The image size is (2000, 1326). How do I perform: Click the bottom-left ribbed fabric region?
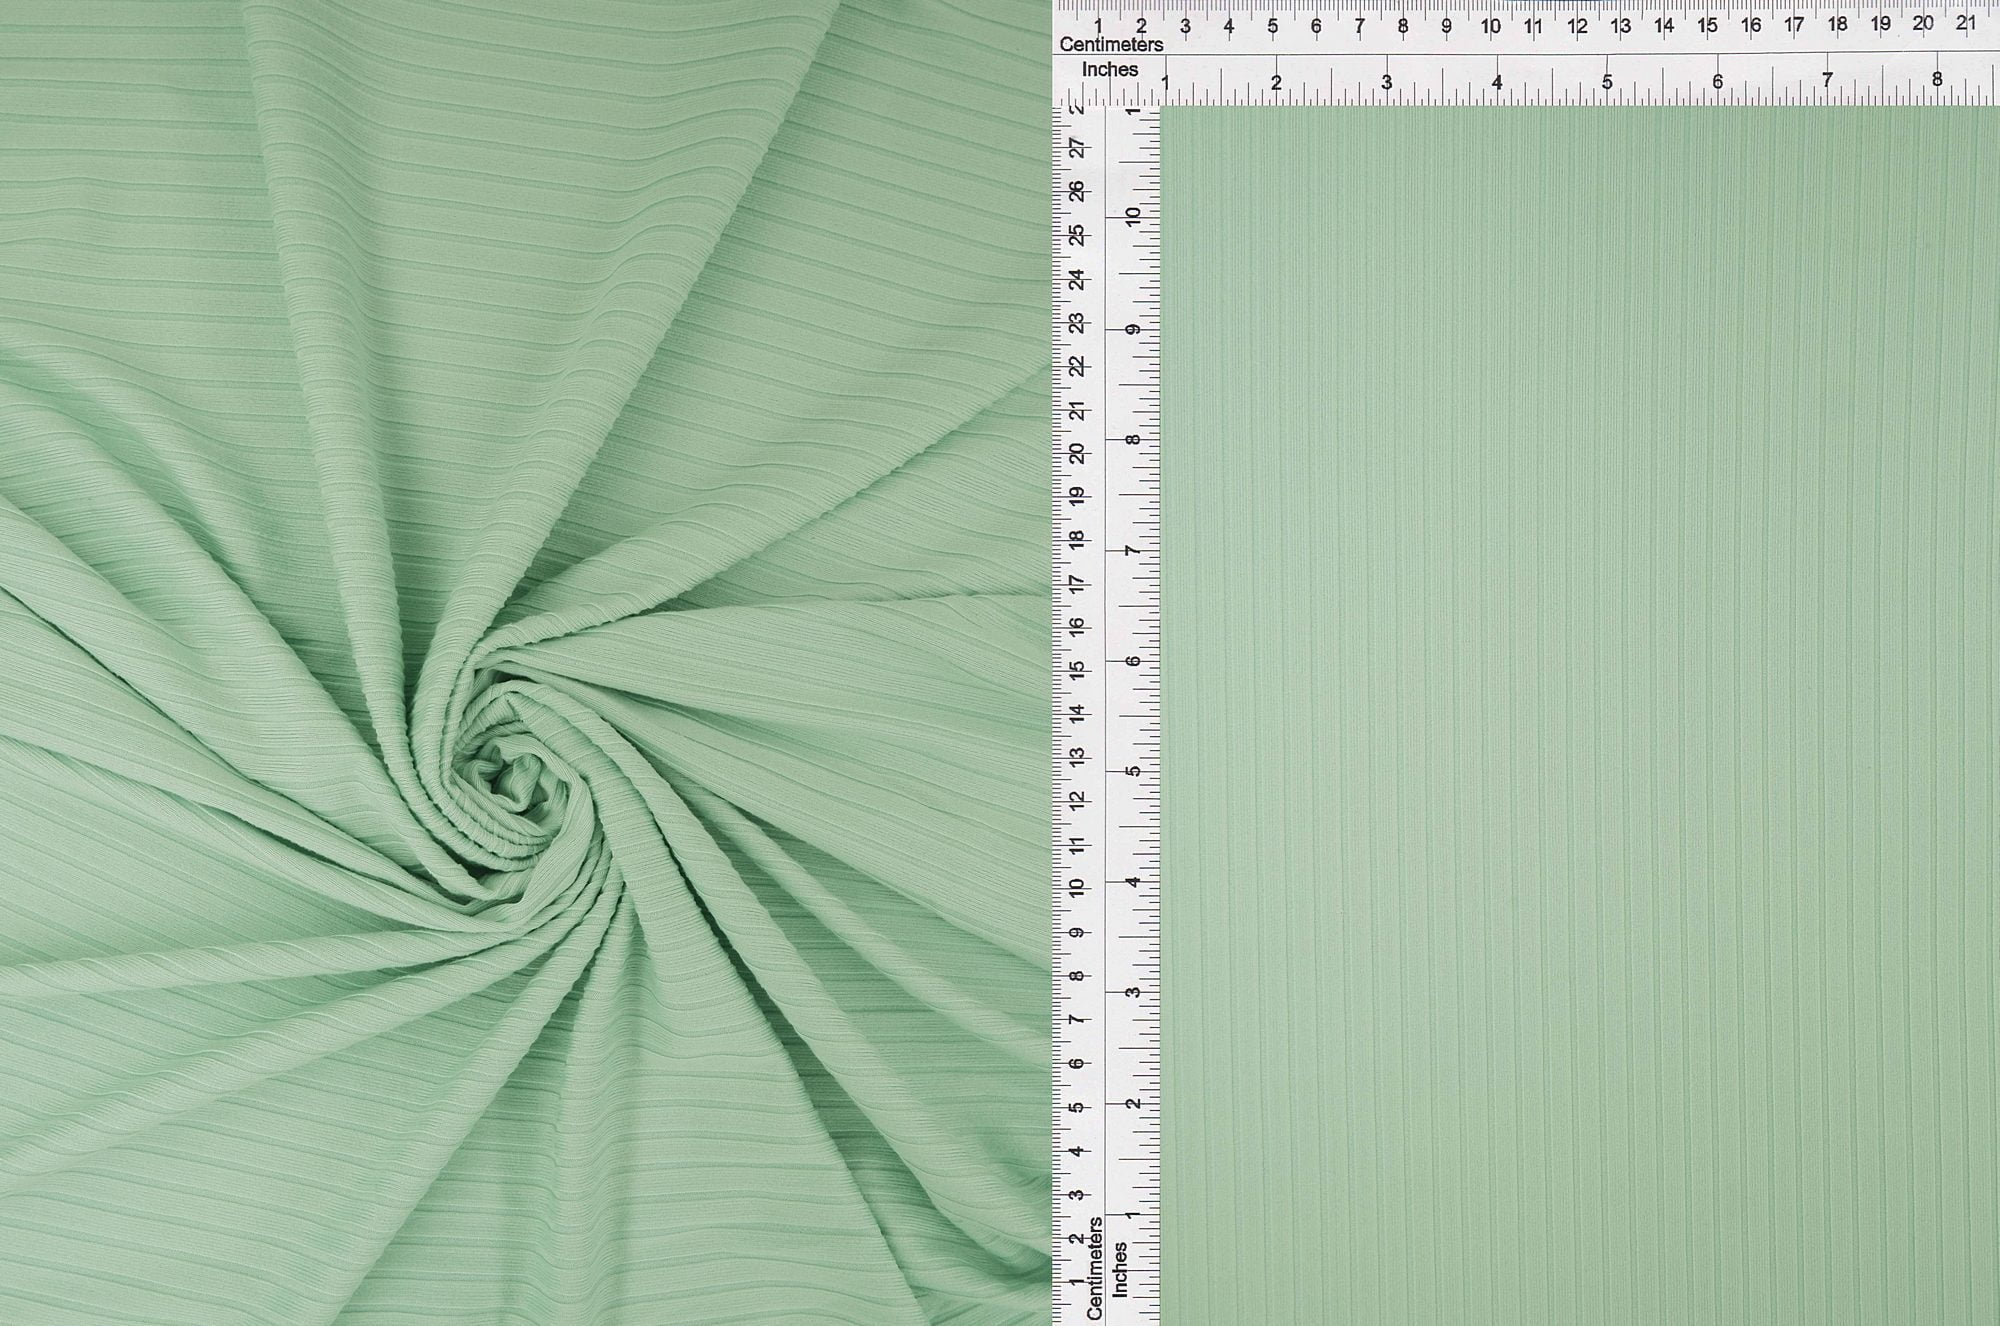pyautogui.click(x=200, y=1150)
